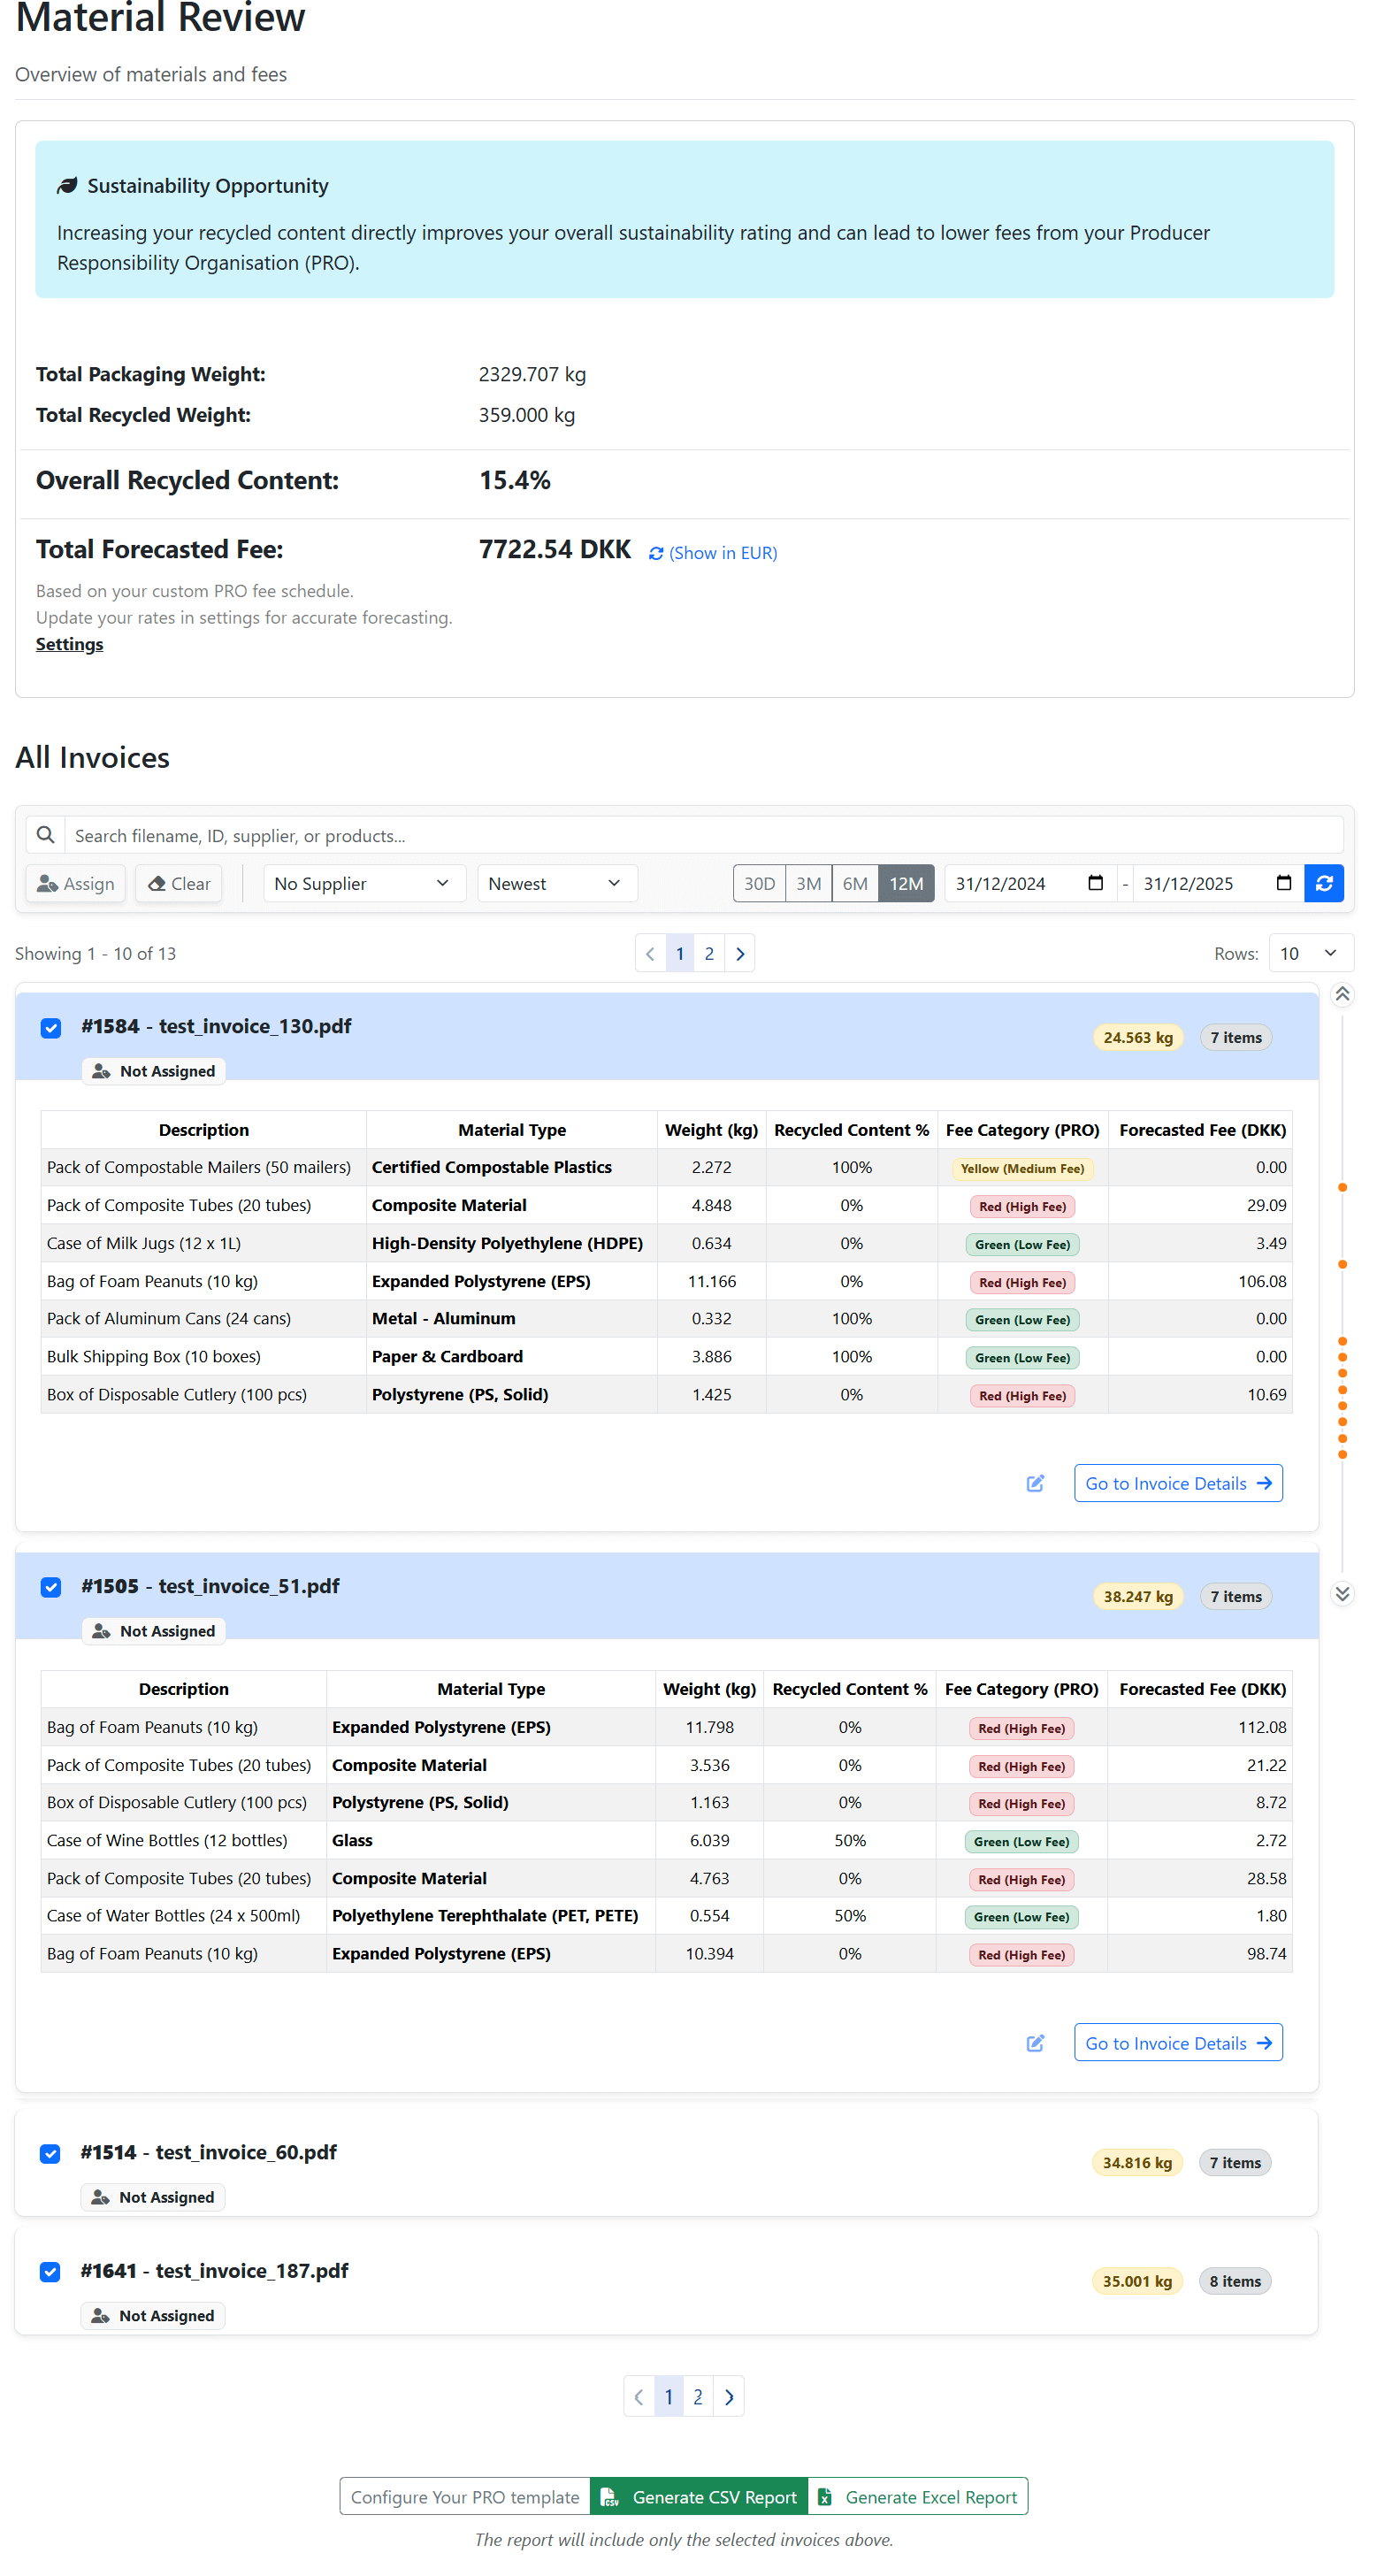
Task: Click Show in EUR link
Action: point(723,553)
